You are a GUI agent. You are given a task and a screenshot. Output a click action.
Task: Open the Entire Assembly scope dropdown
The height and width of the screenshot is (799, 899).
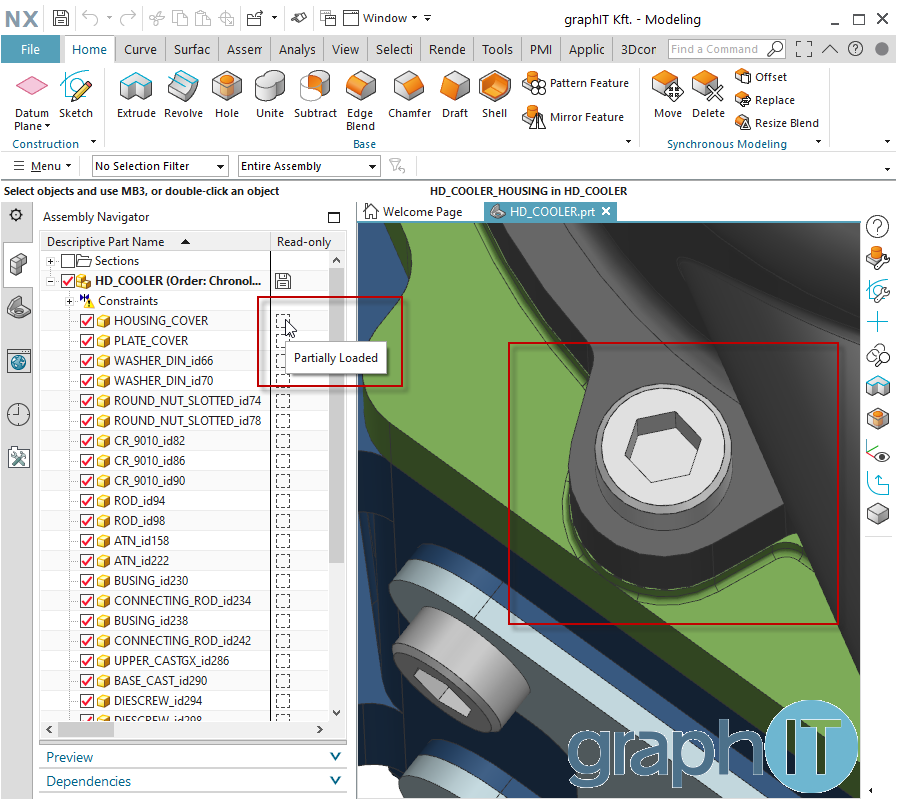coord(307,166)
